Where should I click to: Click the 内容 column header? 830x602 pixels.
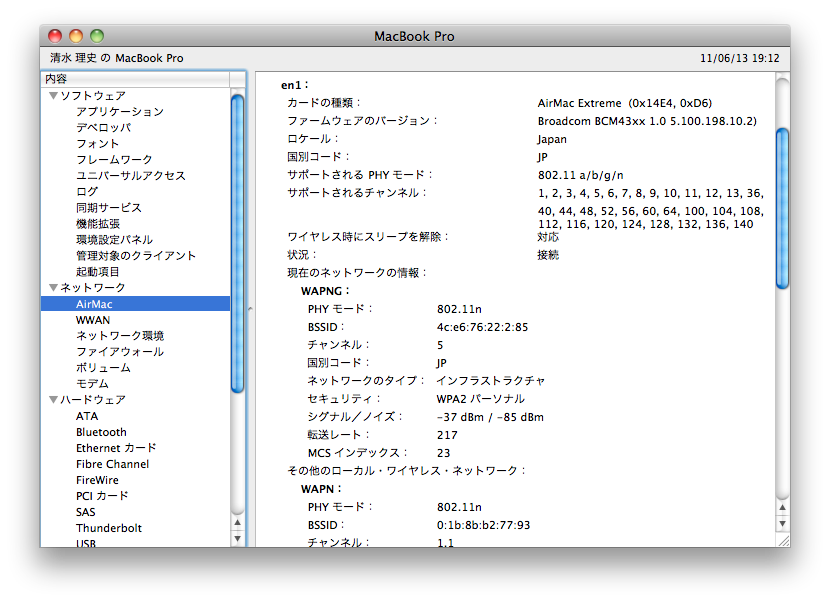click(136, 79)
